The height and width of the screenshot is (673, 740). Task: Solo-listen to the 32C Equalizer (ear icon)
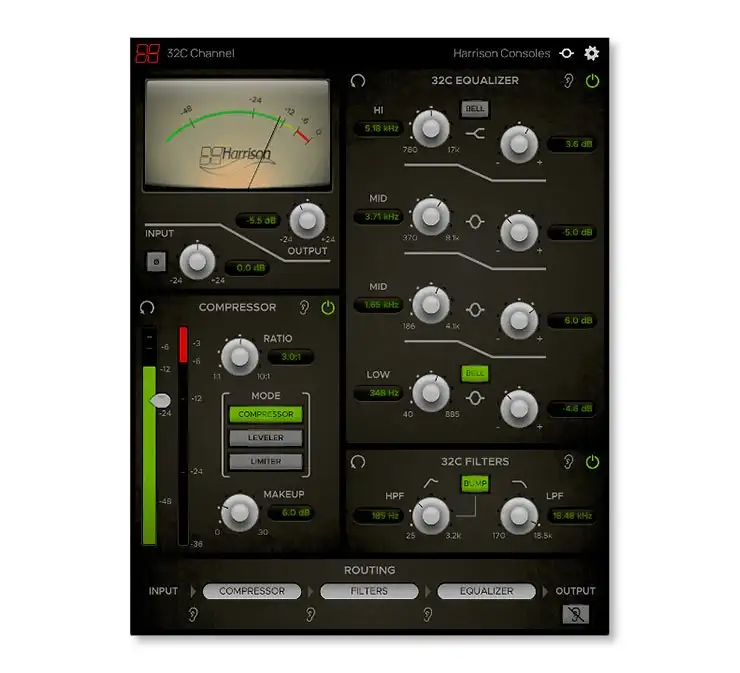point(569,81)
